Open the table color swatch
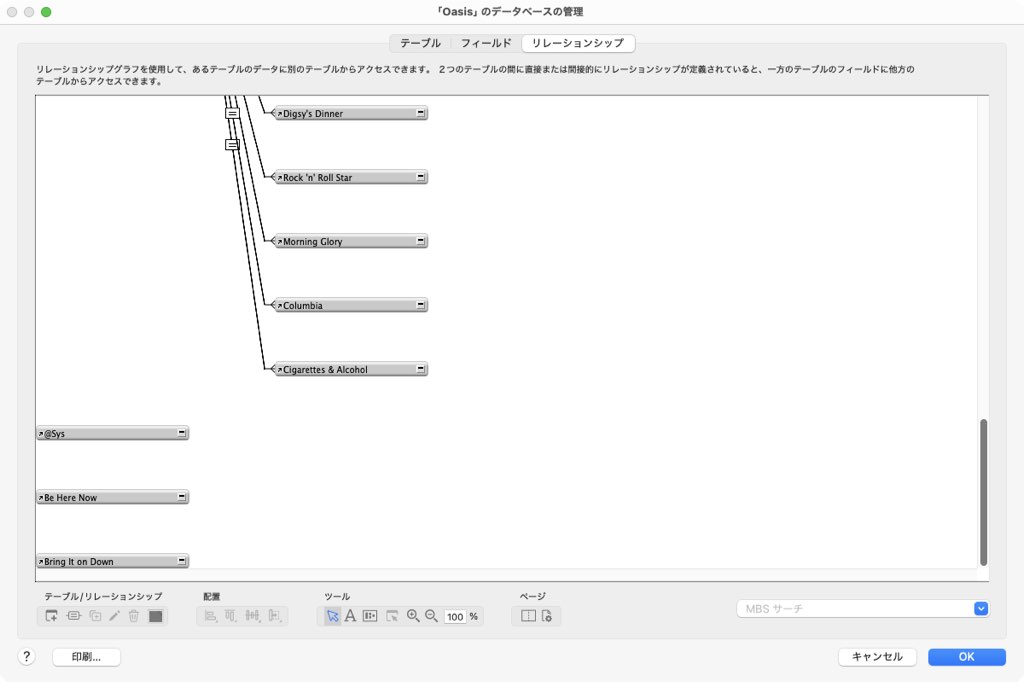Screen dimensions: 1024x682 coord(155,617)
